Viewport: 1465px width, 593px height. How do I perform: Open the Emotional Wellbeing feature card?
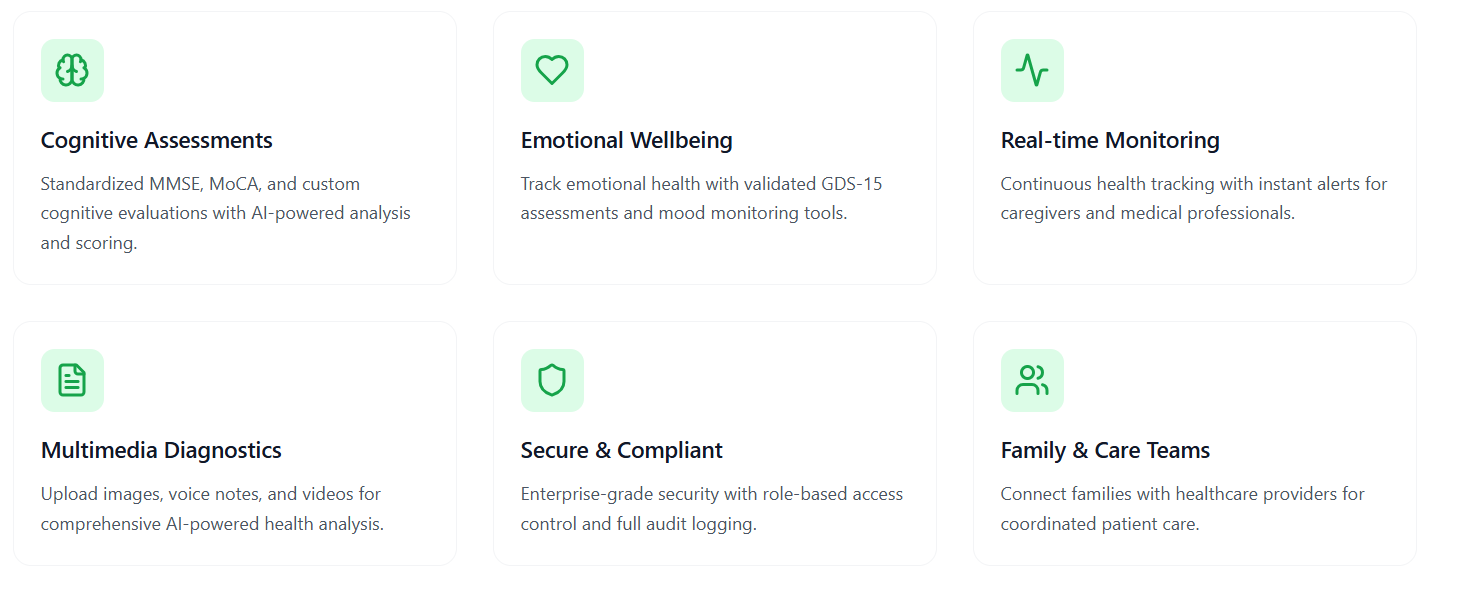(x=714, y=147)
